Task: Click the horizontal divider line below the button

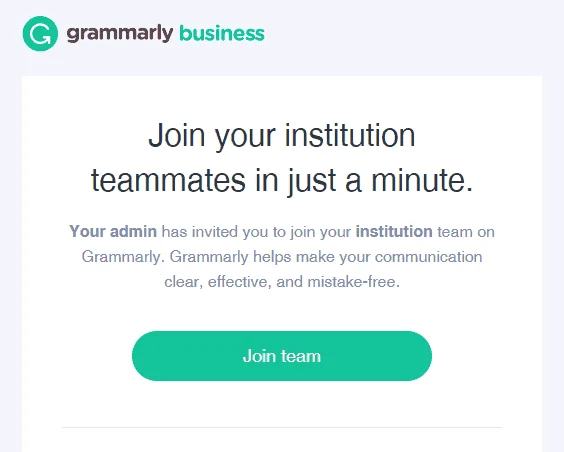Action: click(282, 428)
